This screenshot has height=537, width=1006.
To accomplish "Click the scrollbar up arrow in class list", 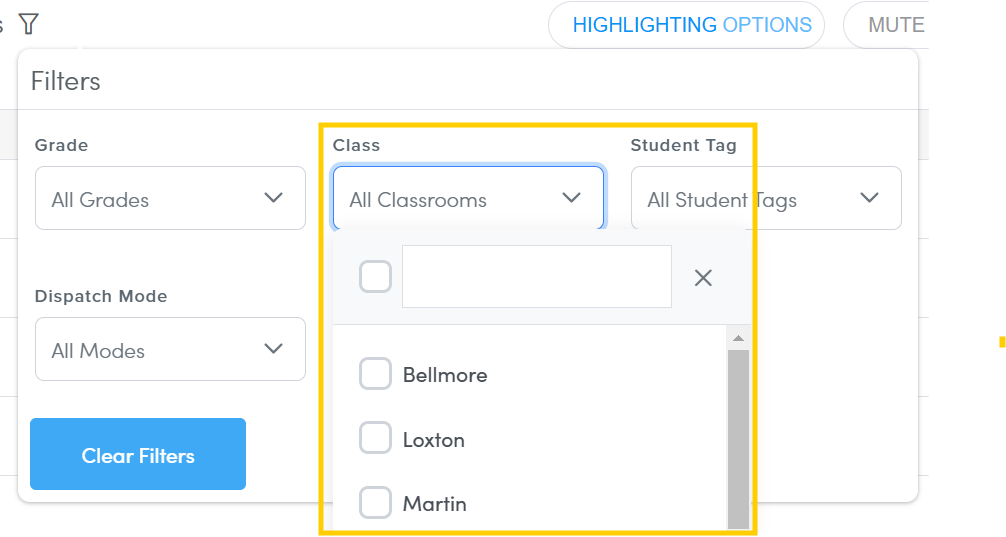I will click(x=738, y=338).
